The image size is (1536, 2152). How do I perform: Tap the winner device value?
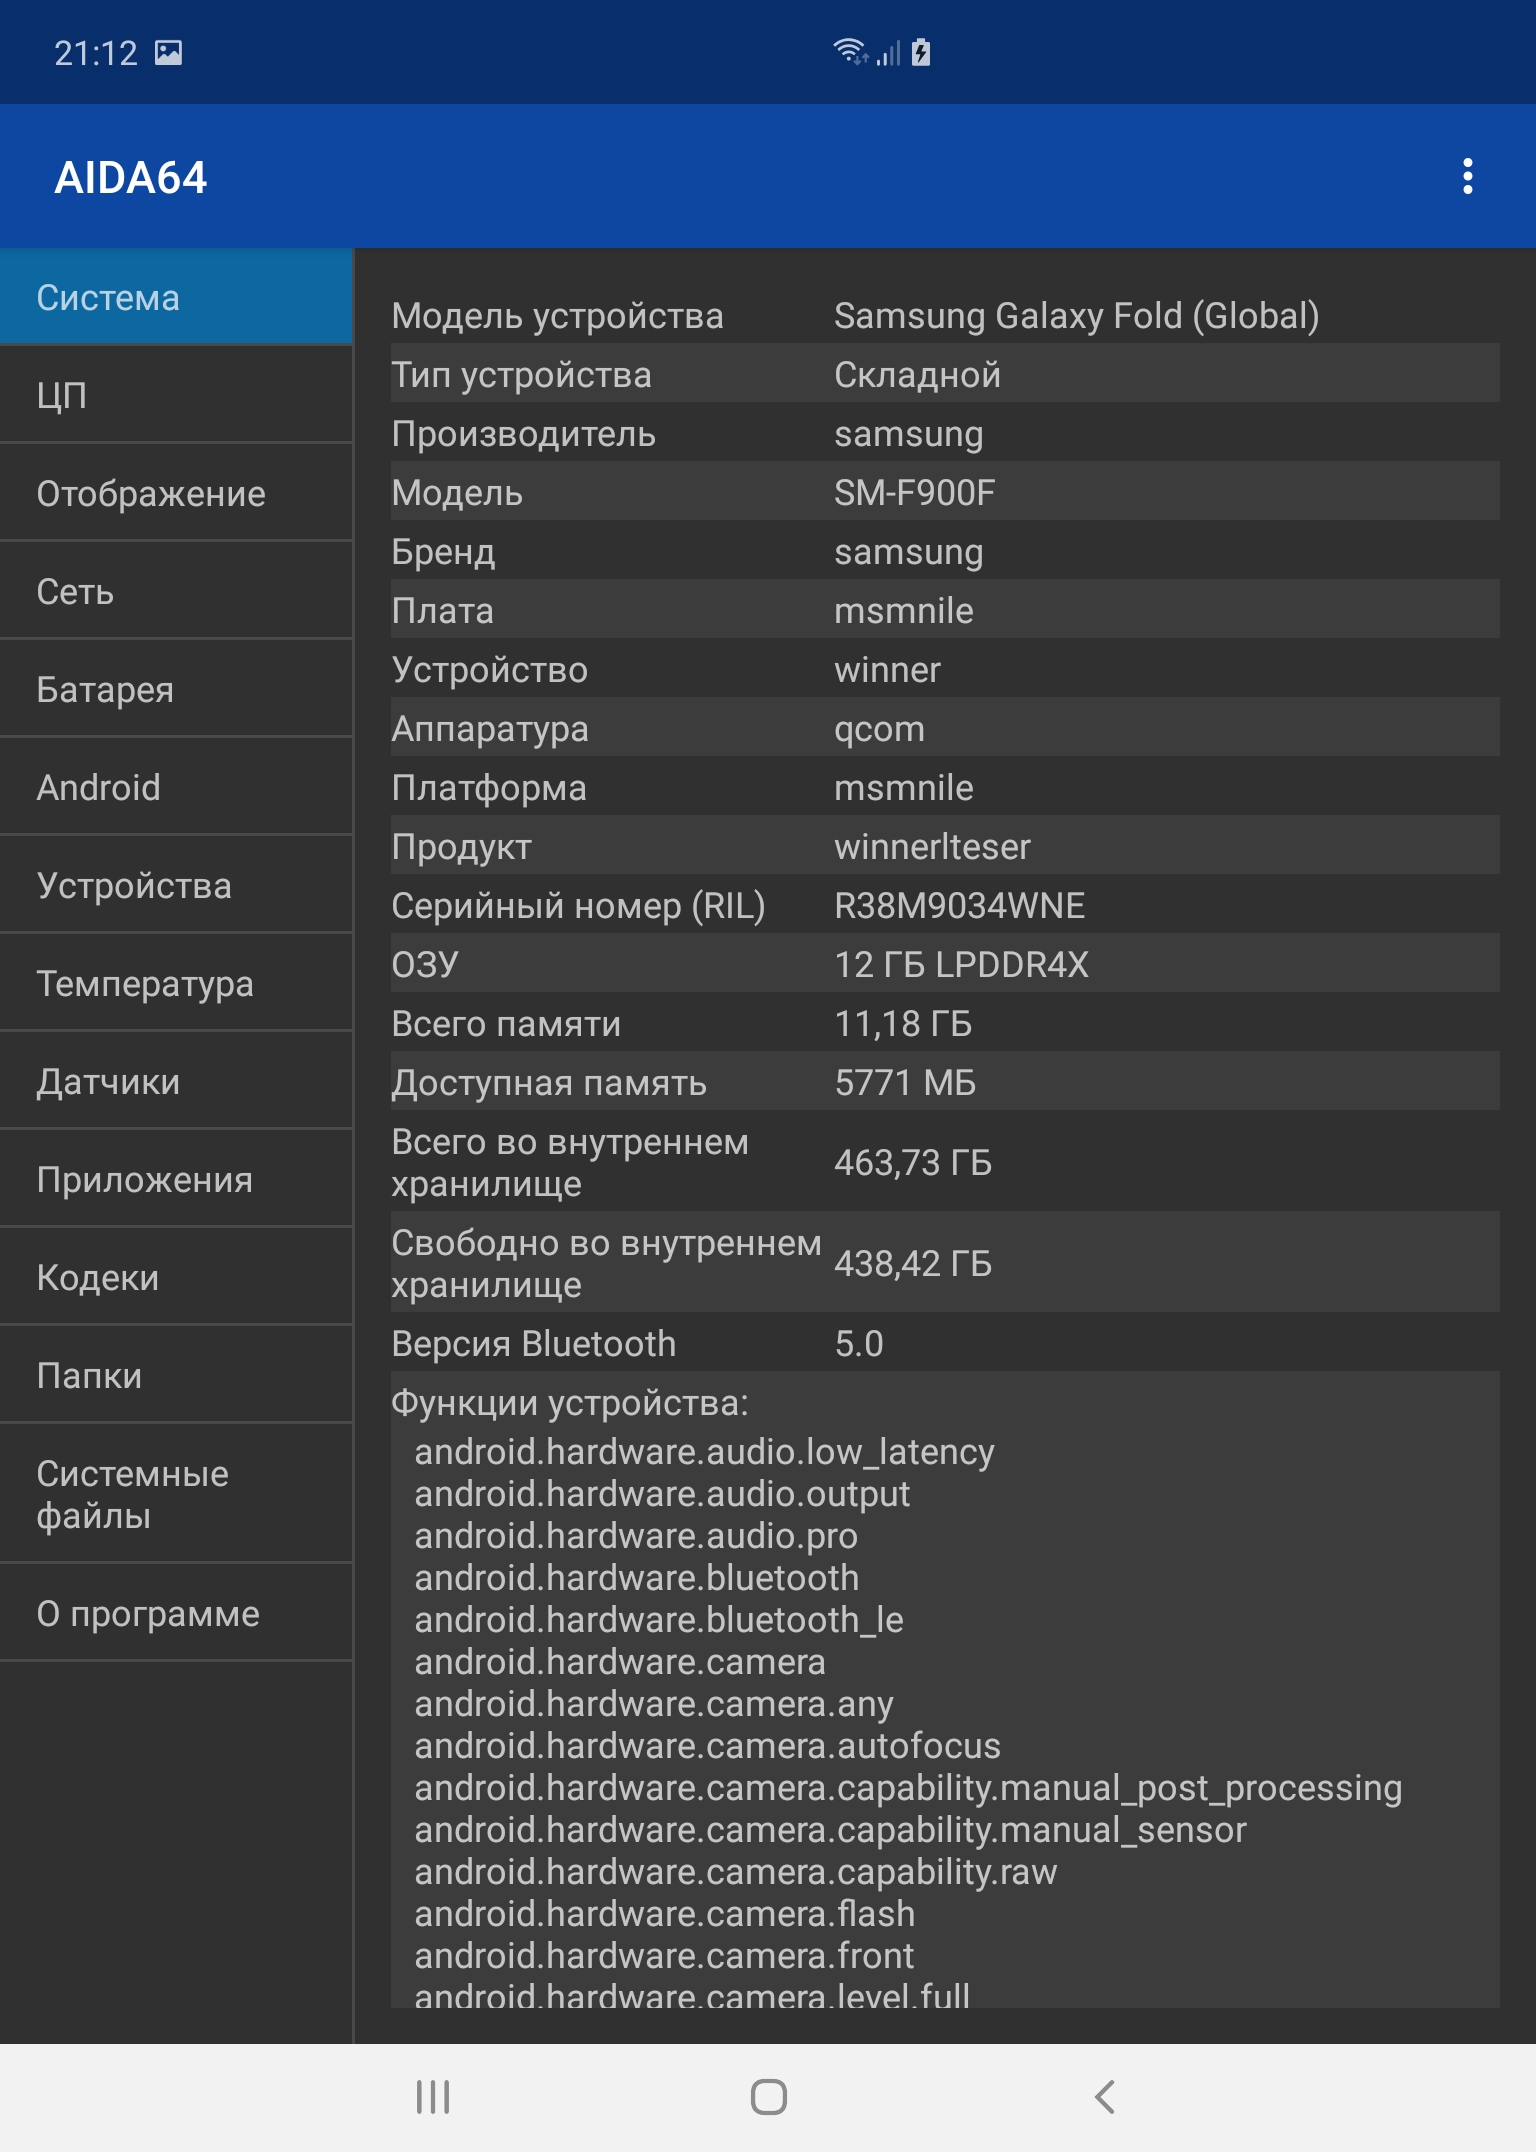tap(887, 669)
